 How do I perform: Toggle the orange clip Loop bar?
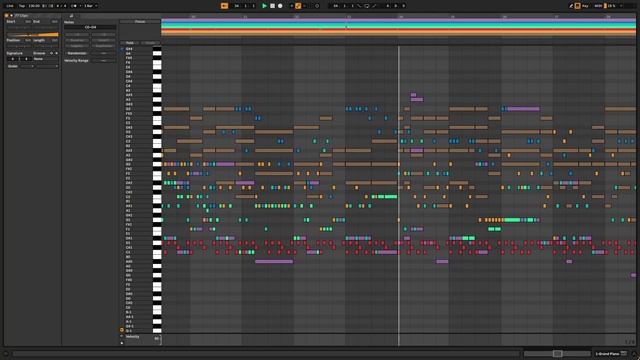tap(33, 35)
